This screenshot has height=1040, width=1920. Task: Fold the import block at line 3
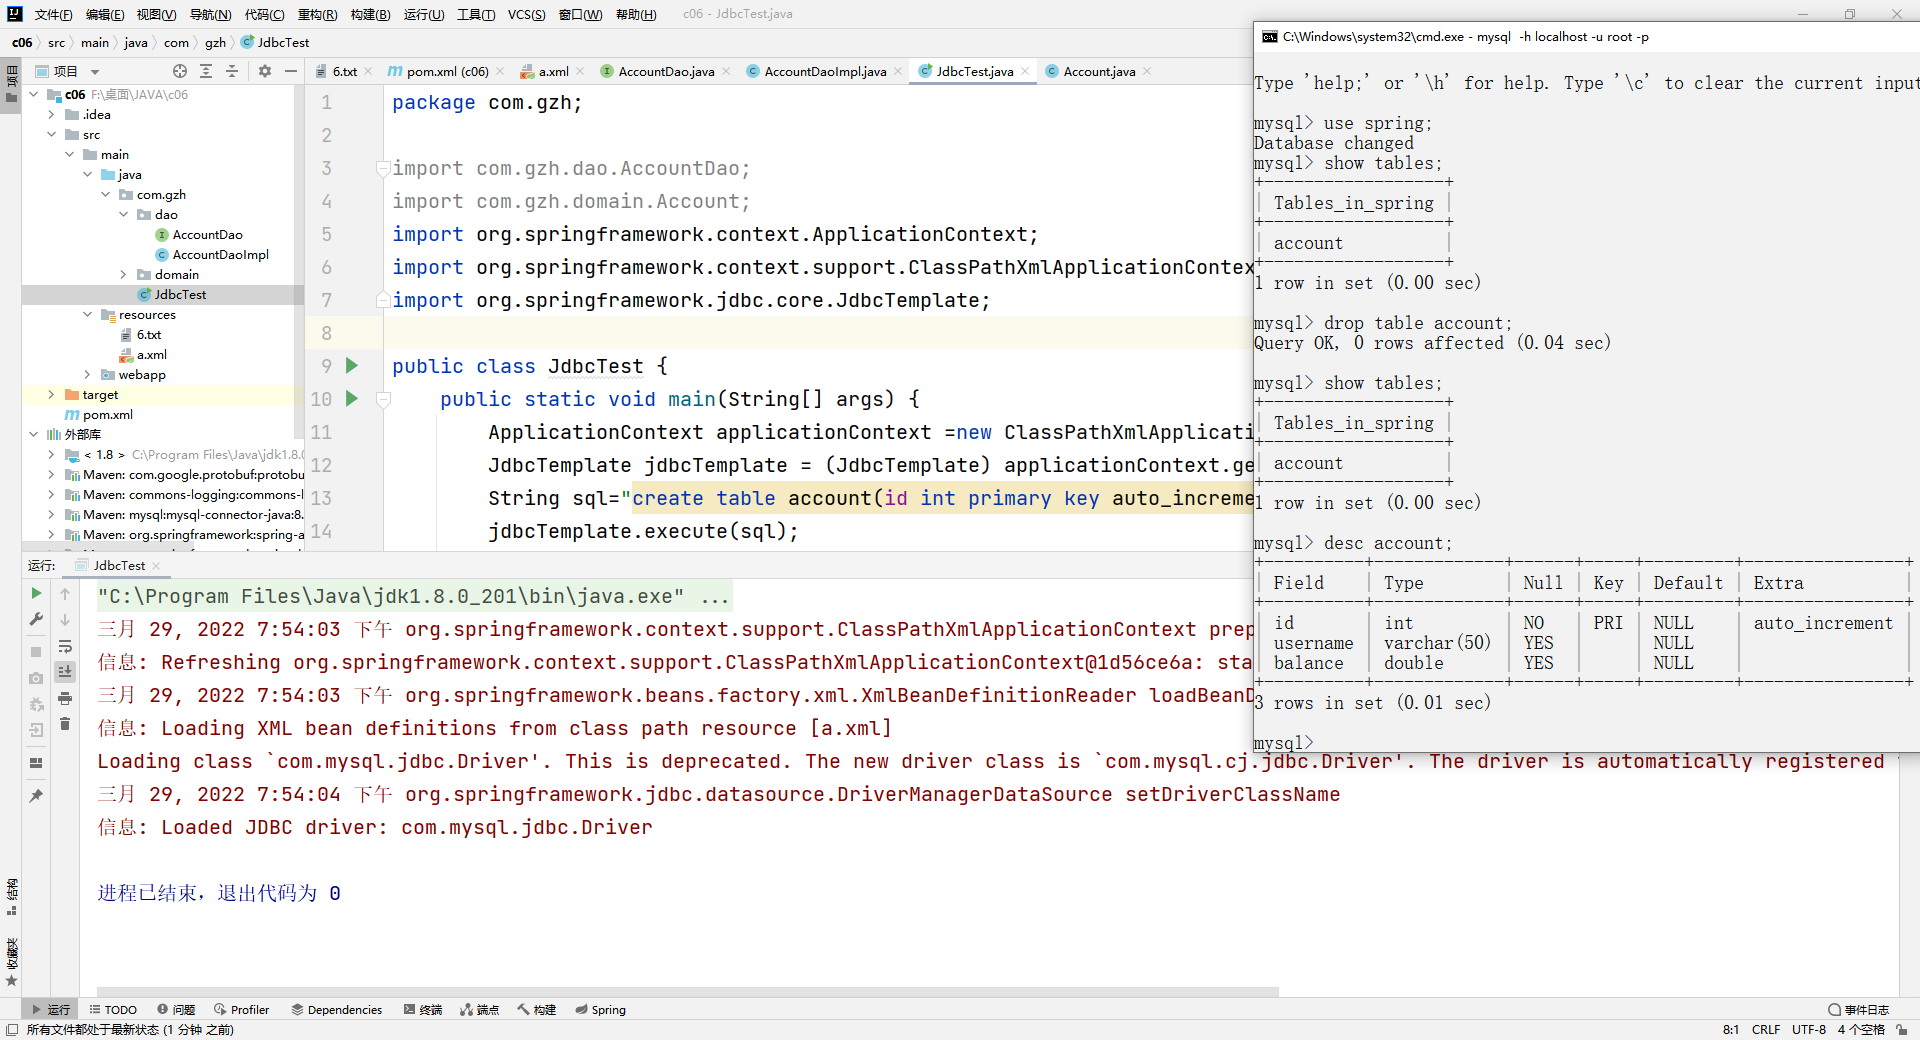[x=382, y=169]
